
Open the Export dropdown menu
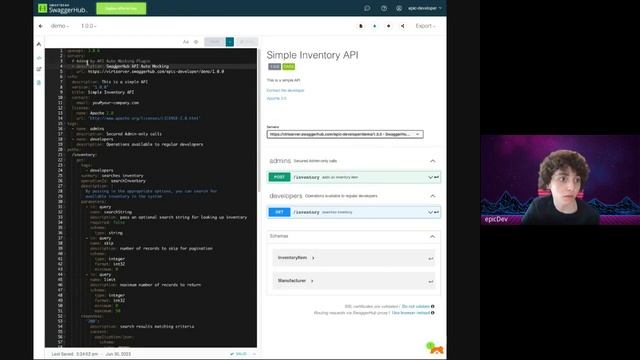tap(425, 26)
